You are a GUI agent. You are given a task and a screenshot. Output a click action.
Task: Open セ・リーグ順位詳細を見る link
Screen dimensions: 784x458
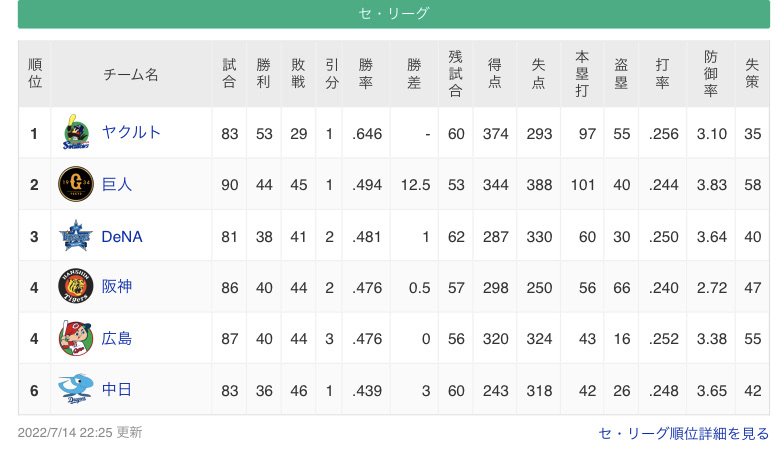click(x=684, y=434)
